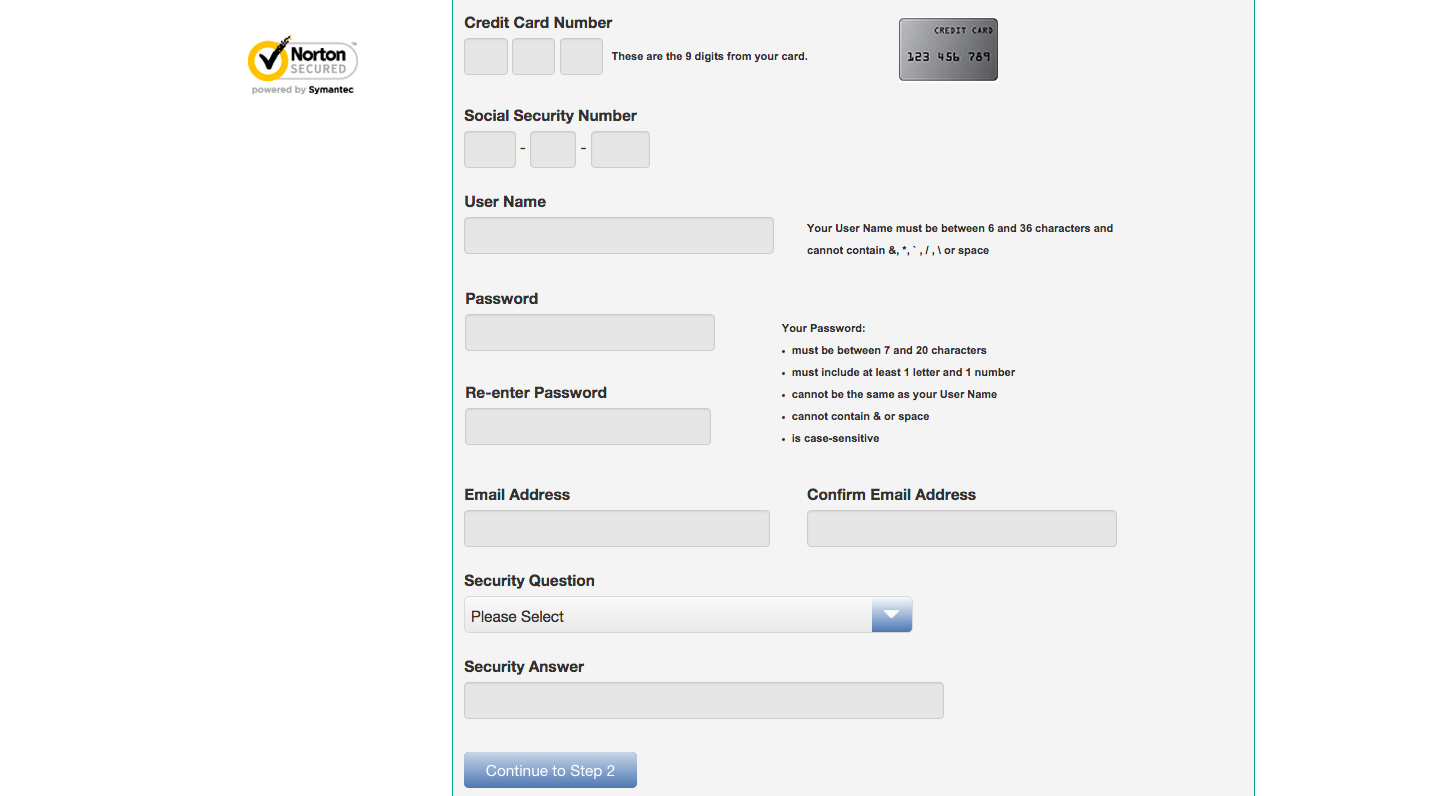The image size is (1432, 796).
Task: Click the Email Address field
Action: (616, 528)
